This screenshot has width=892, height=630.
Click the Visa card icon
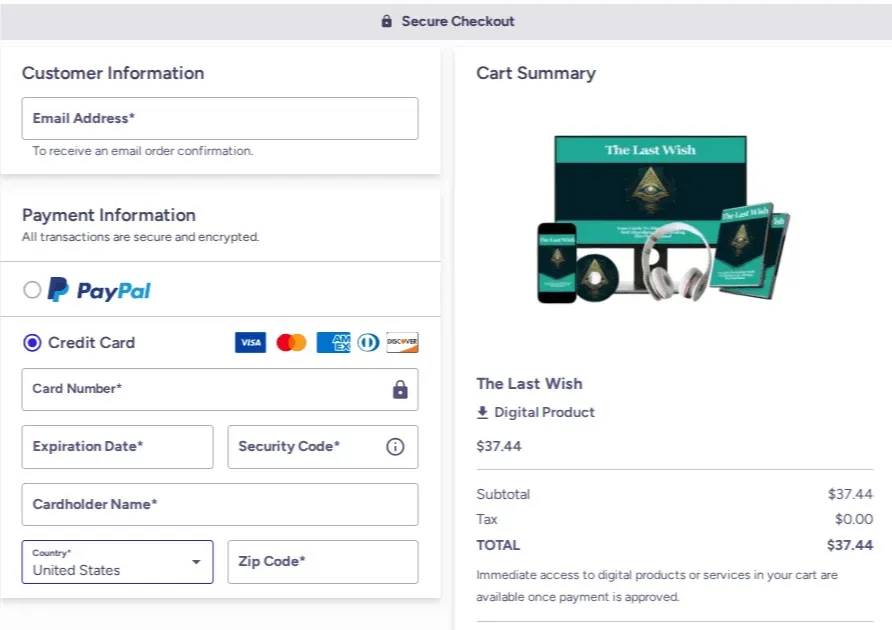[x=250, y=342]
